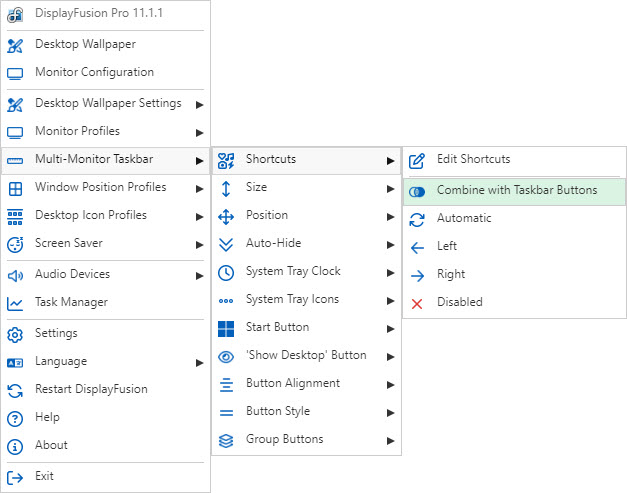Click the Exit door arrow icon
The height and width of the screenshot is (493, 627).
tap(15, 478)
